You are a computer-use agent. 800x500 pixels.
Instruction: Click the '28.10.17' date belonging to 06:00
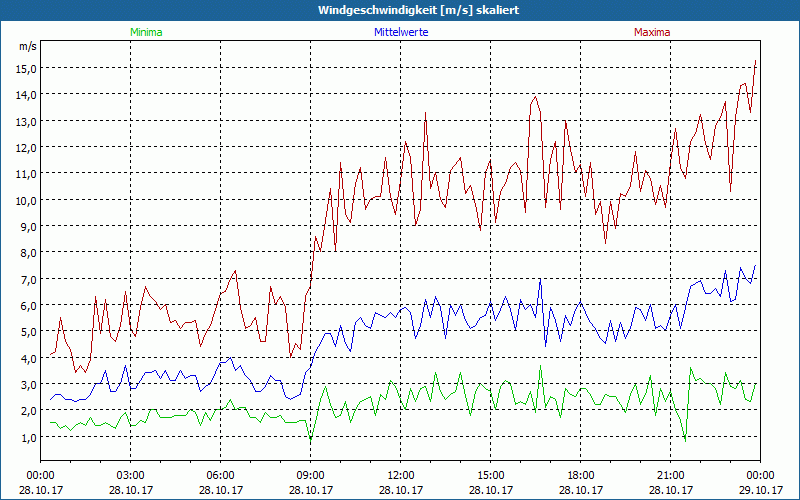220,490
